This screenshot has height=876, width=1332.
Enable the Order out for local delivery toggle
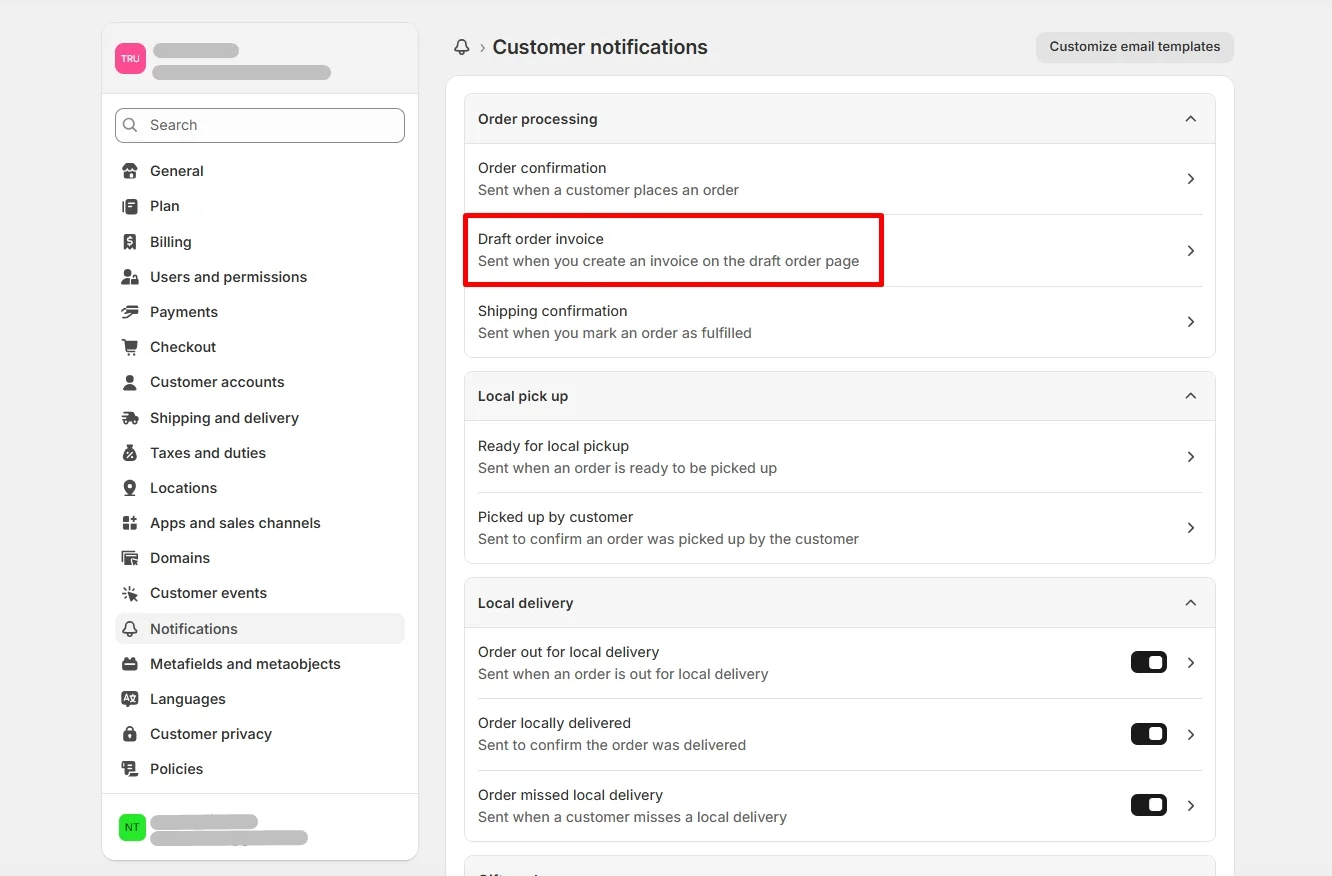click(1148, 662)
